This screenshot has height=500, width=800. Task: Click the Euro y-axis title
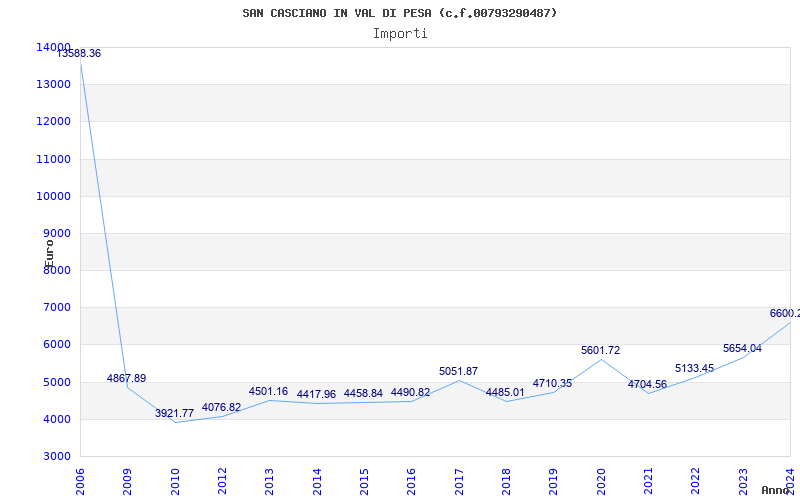coord(49,254)
